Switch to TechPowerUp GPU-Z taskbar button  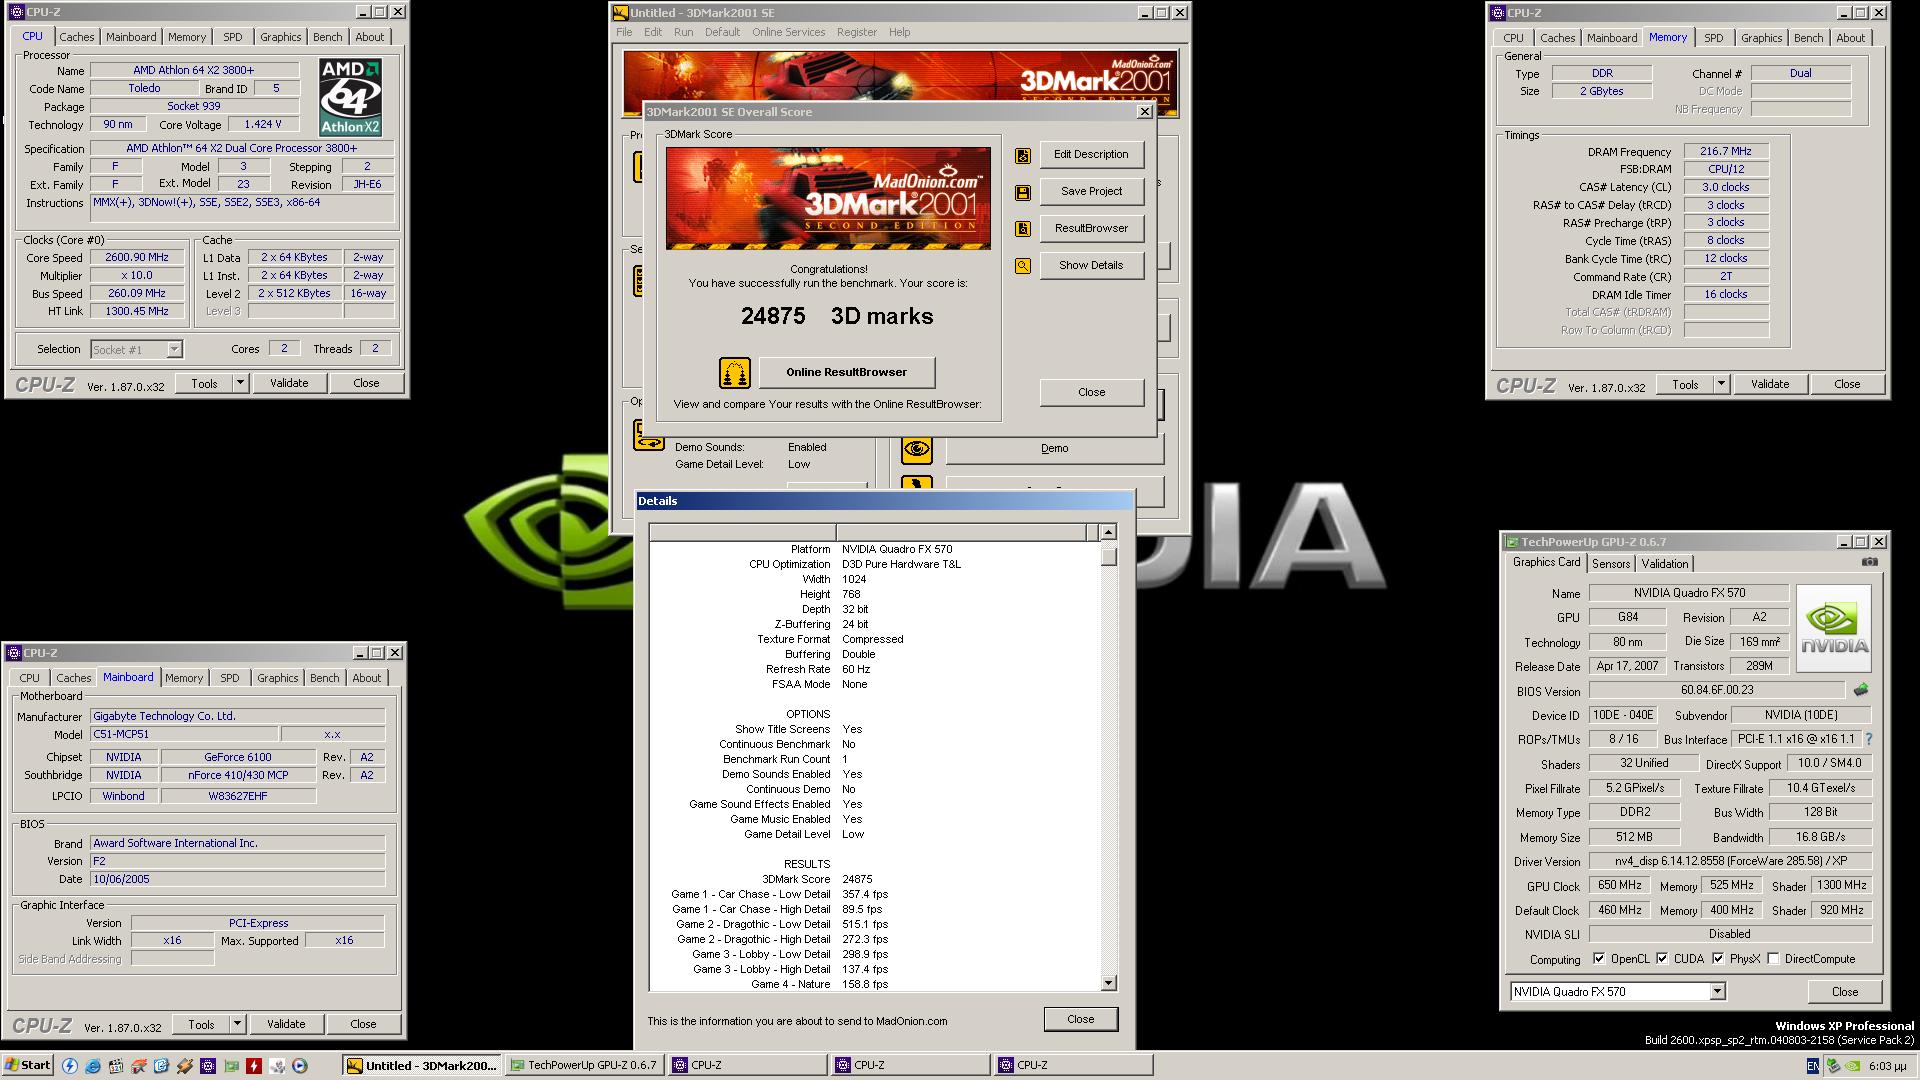pos(583,1066)
